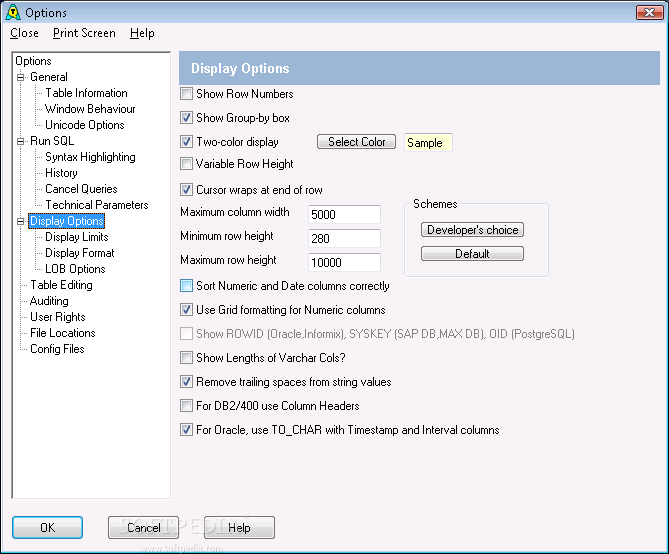The width and height of the screenshot is (669, 554).
Task: Uncheck Oracle TO_CHAR with Timestamp option
Action: click(x=186, y=429)
